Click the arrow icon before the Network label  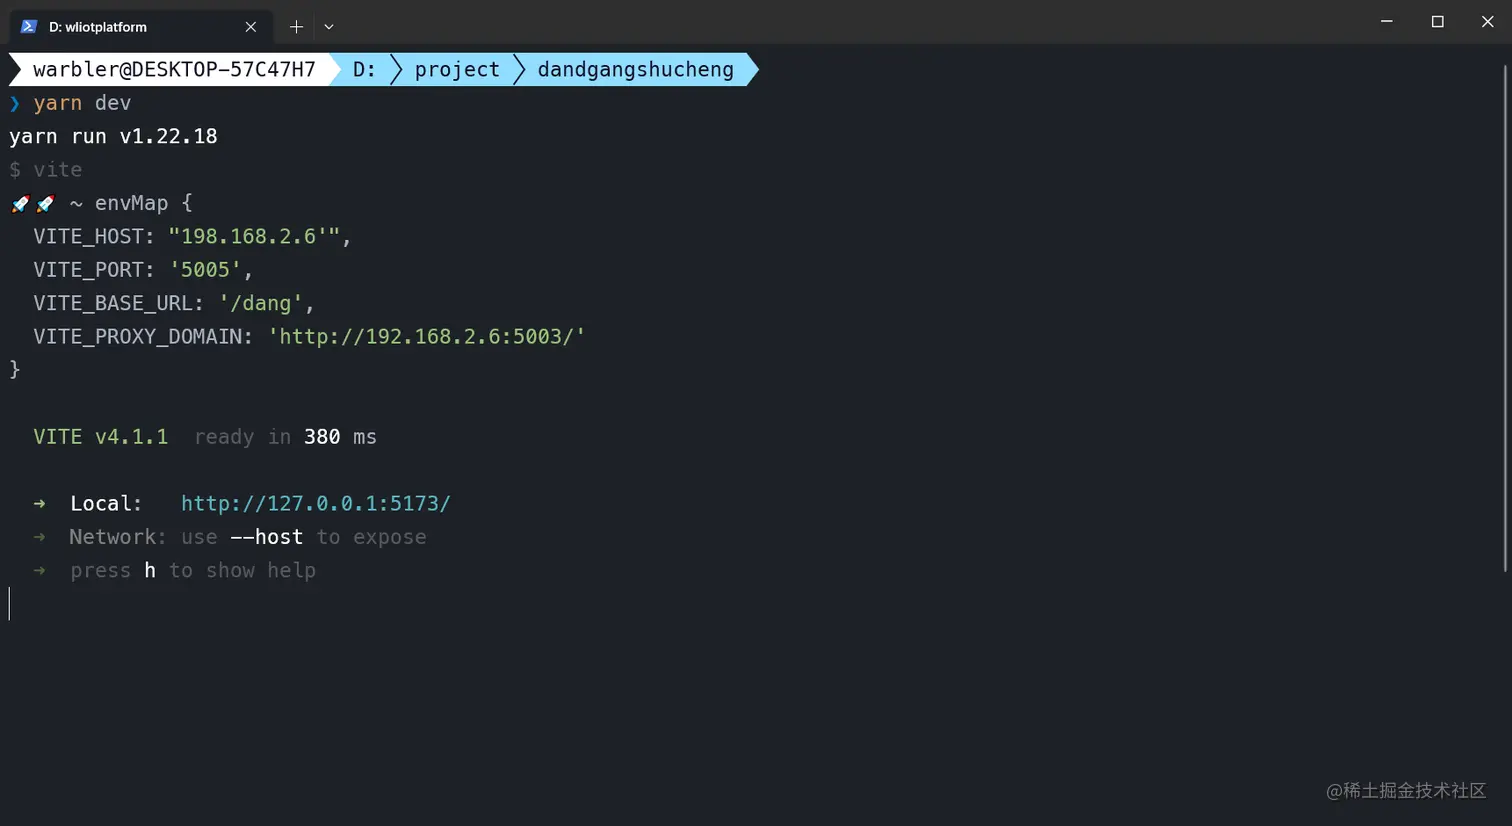(x=39, y=537)
